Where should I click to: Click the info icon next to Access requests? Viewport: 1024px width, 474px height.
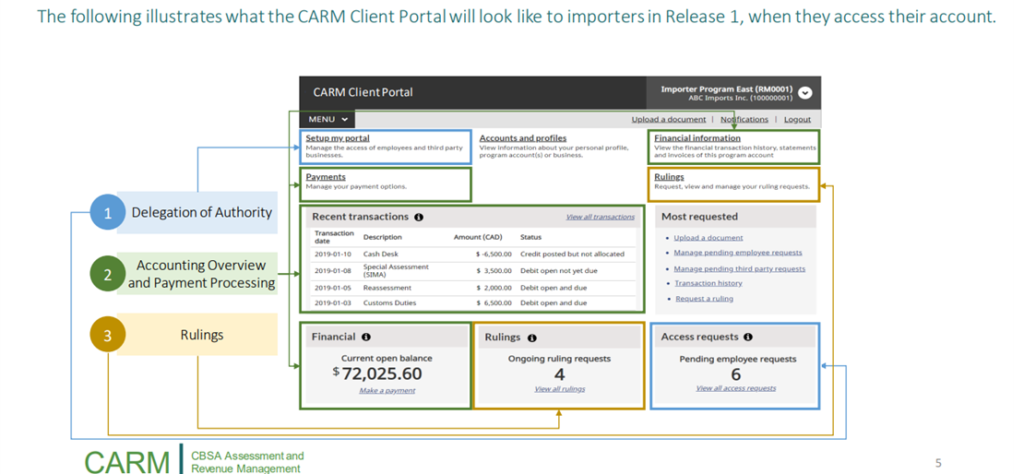pos(748,337)
